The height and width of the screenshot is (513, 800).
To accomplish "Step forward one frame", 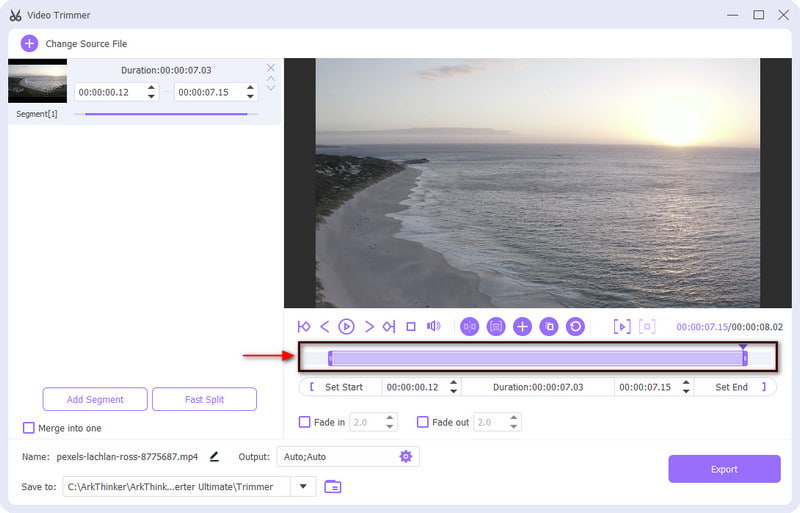I will (x=369, y=326).
